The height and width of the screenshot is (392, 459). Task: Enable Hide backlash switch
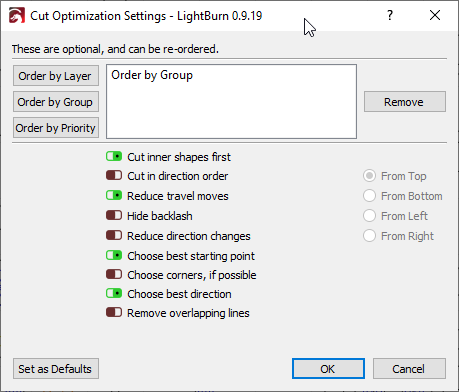click(x=114, y=215)
